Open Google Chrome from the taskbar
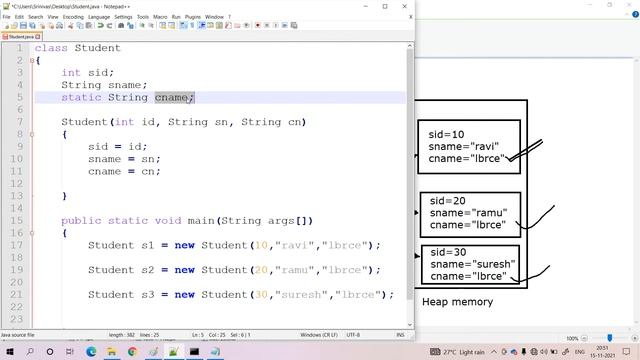Screen dimensions: 640x360 click(x=132, y=351)
